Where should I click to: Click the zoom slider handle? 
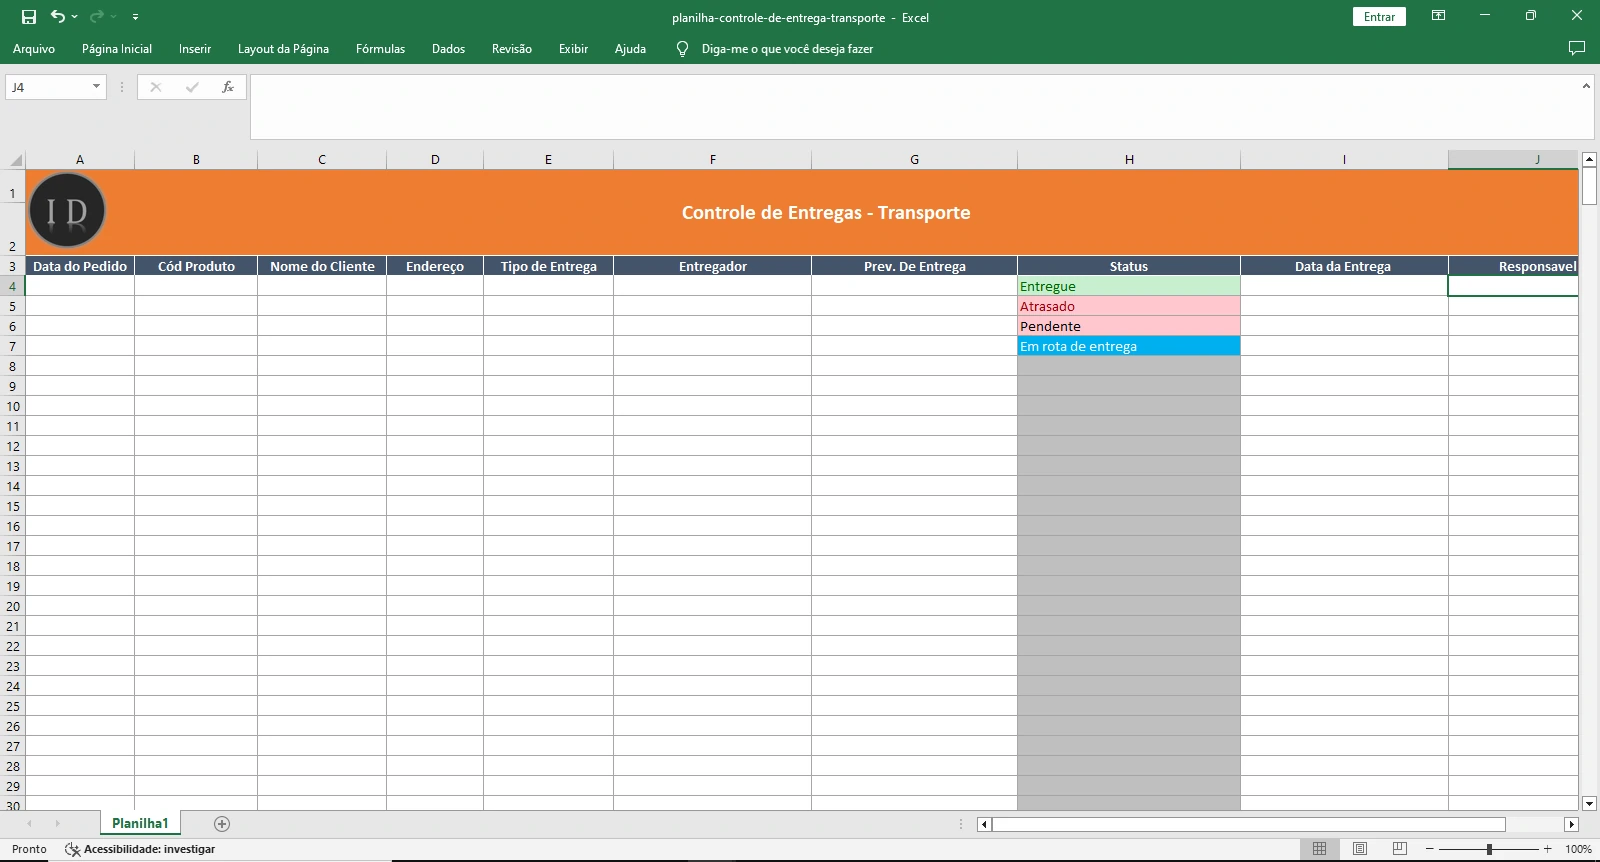click(x=1489, y=849)
